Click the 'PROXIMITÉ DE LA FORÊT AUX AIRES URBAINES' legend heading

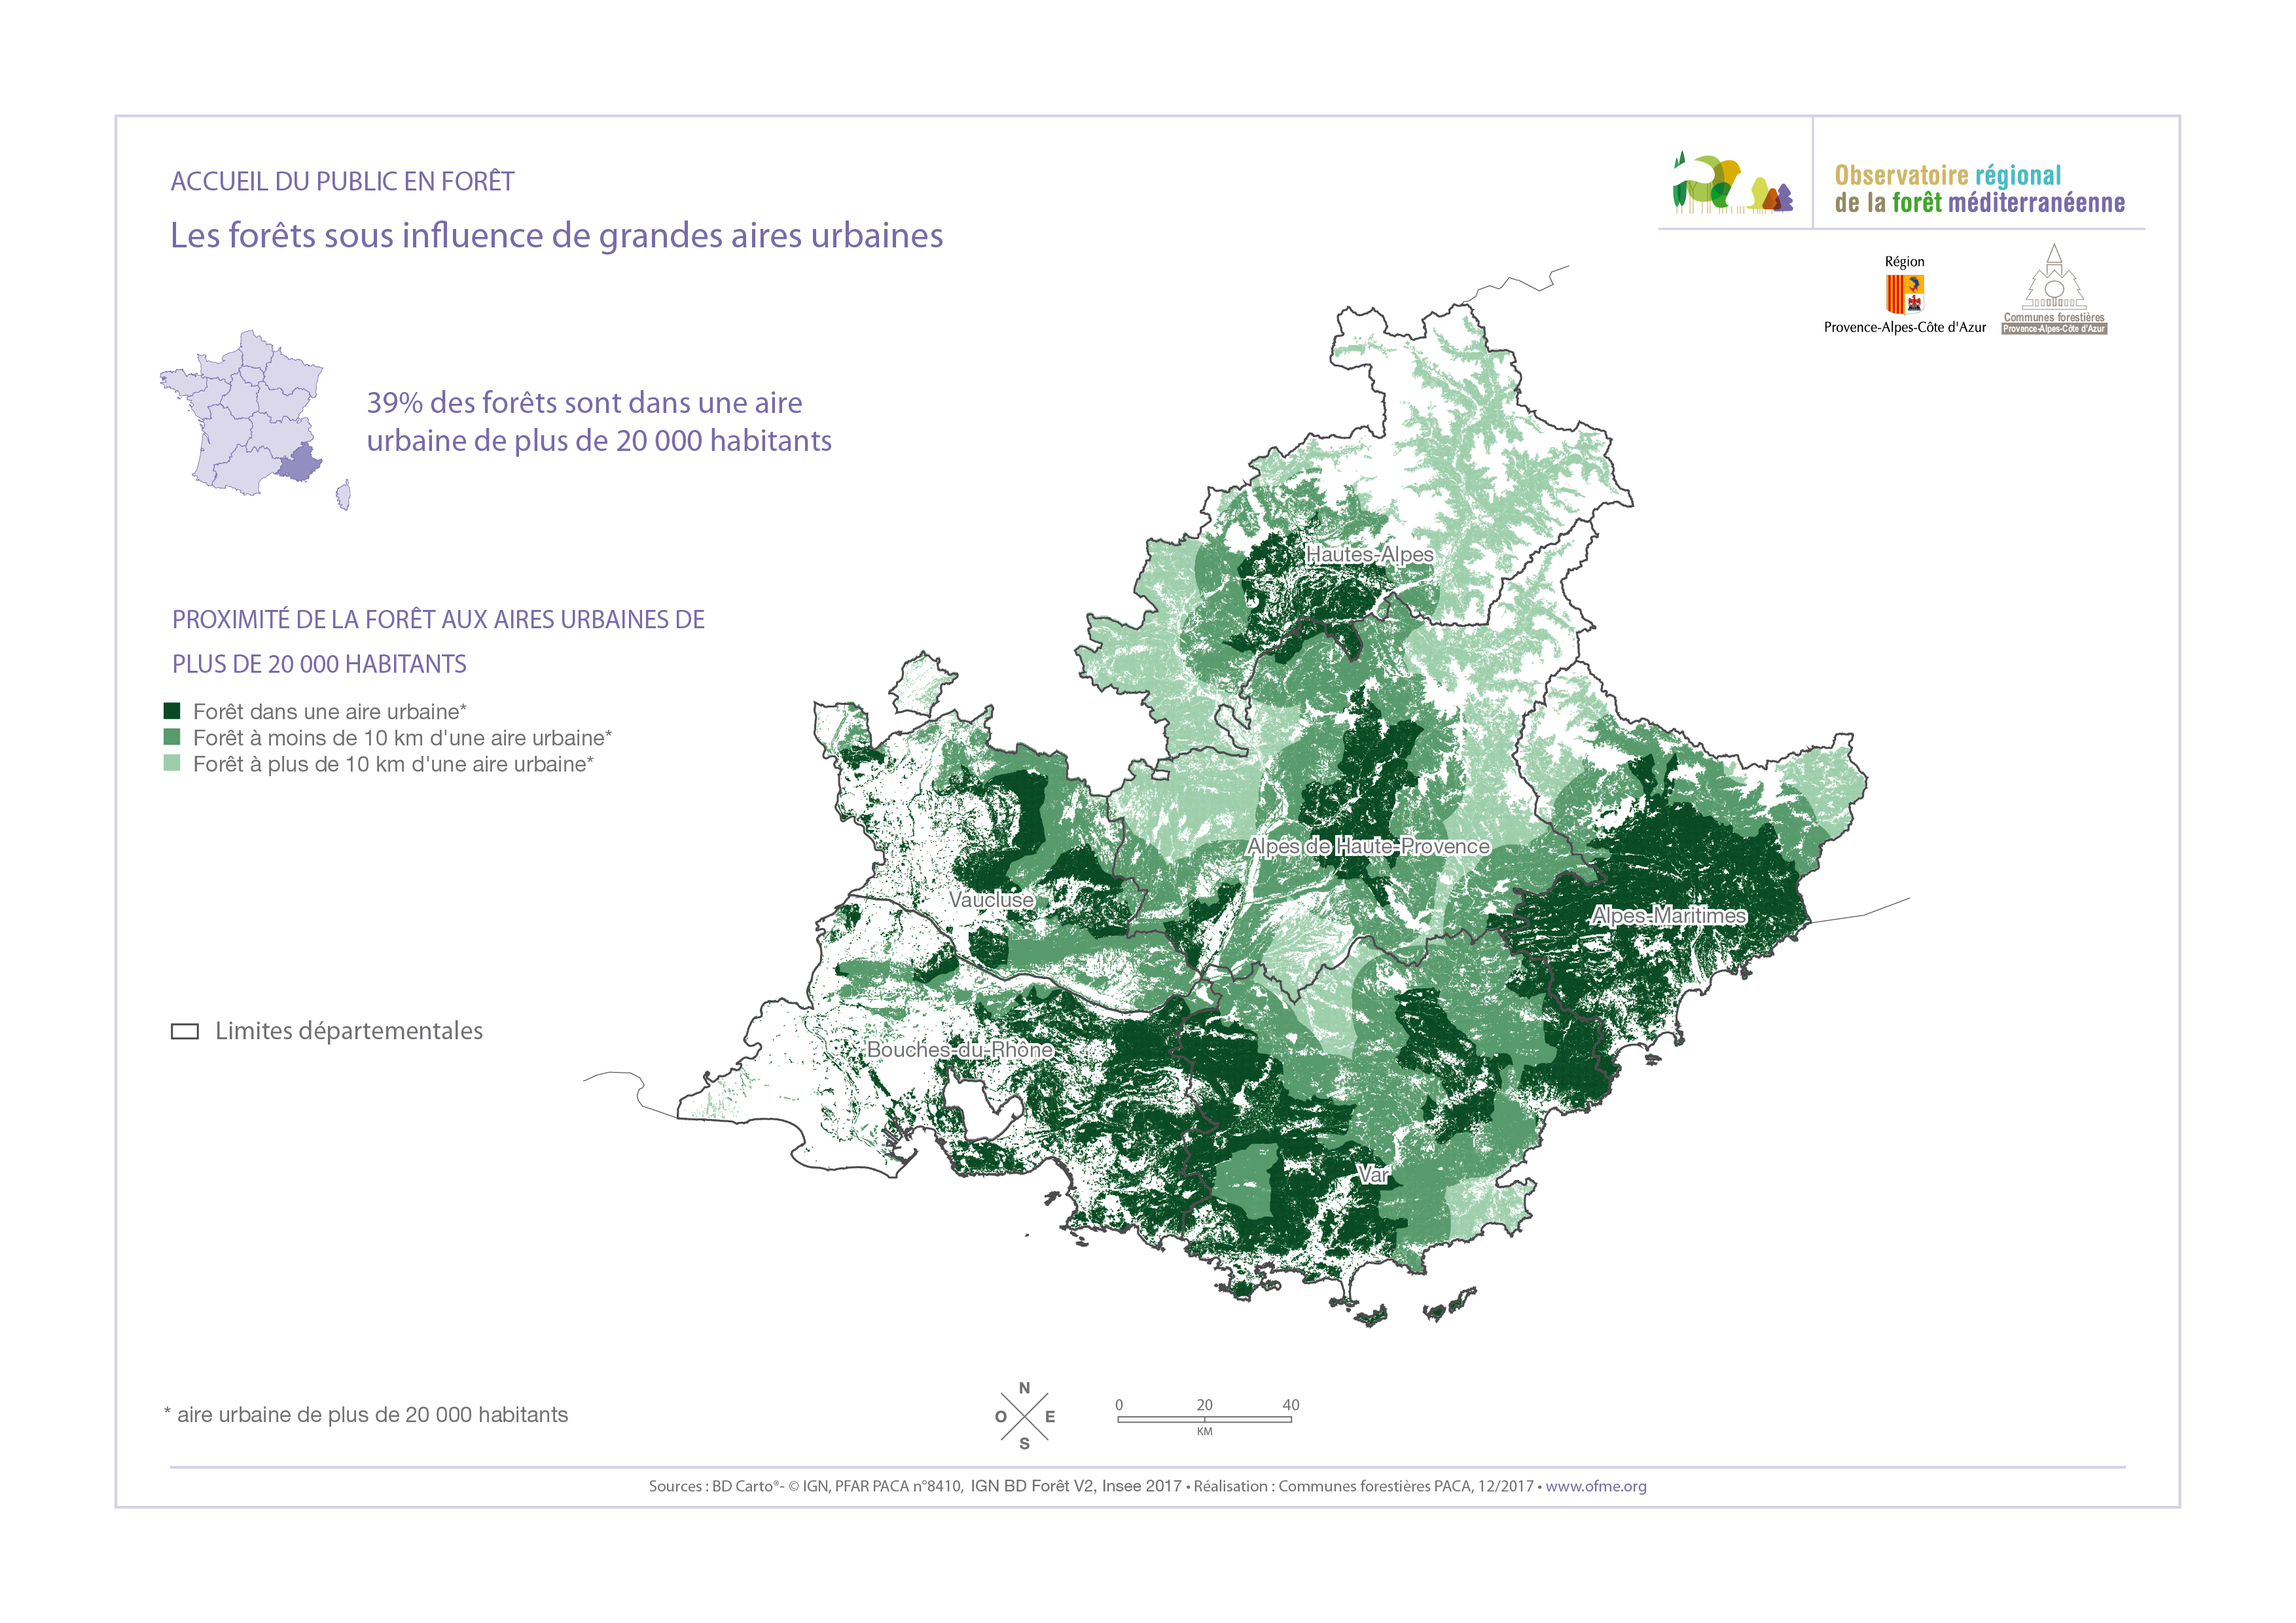pos(438,641)
